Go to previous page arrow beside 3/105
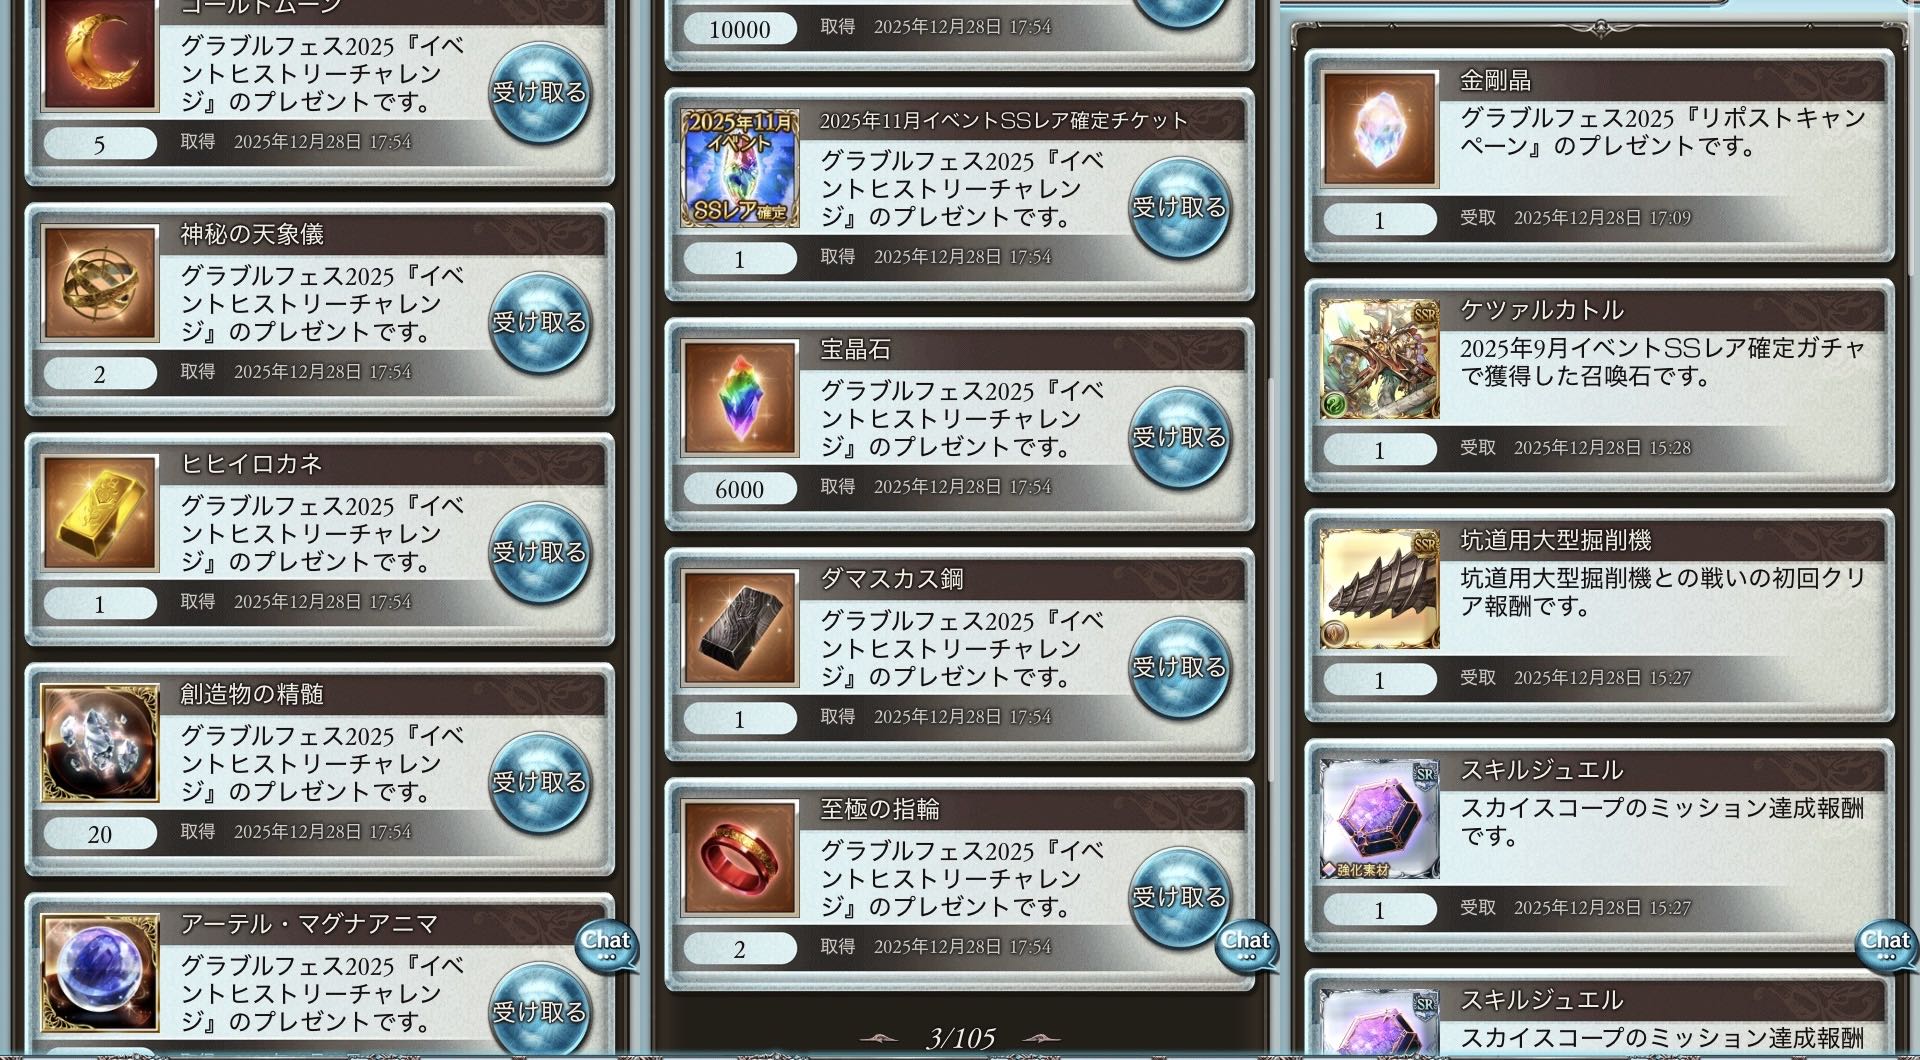Screen dimensions: 1920x1060 [880, 1039]
